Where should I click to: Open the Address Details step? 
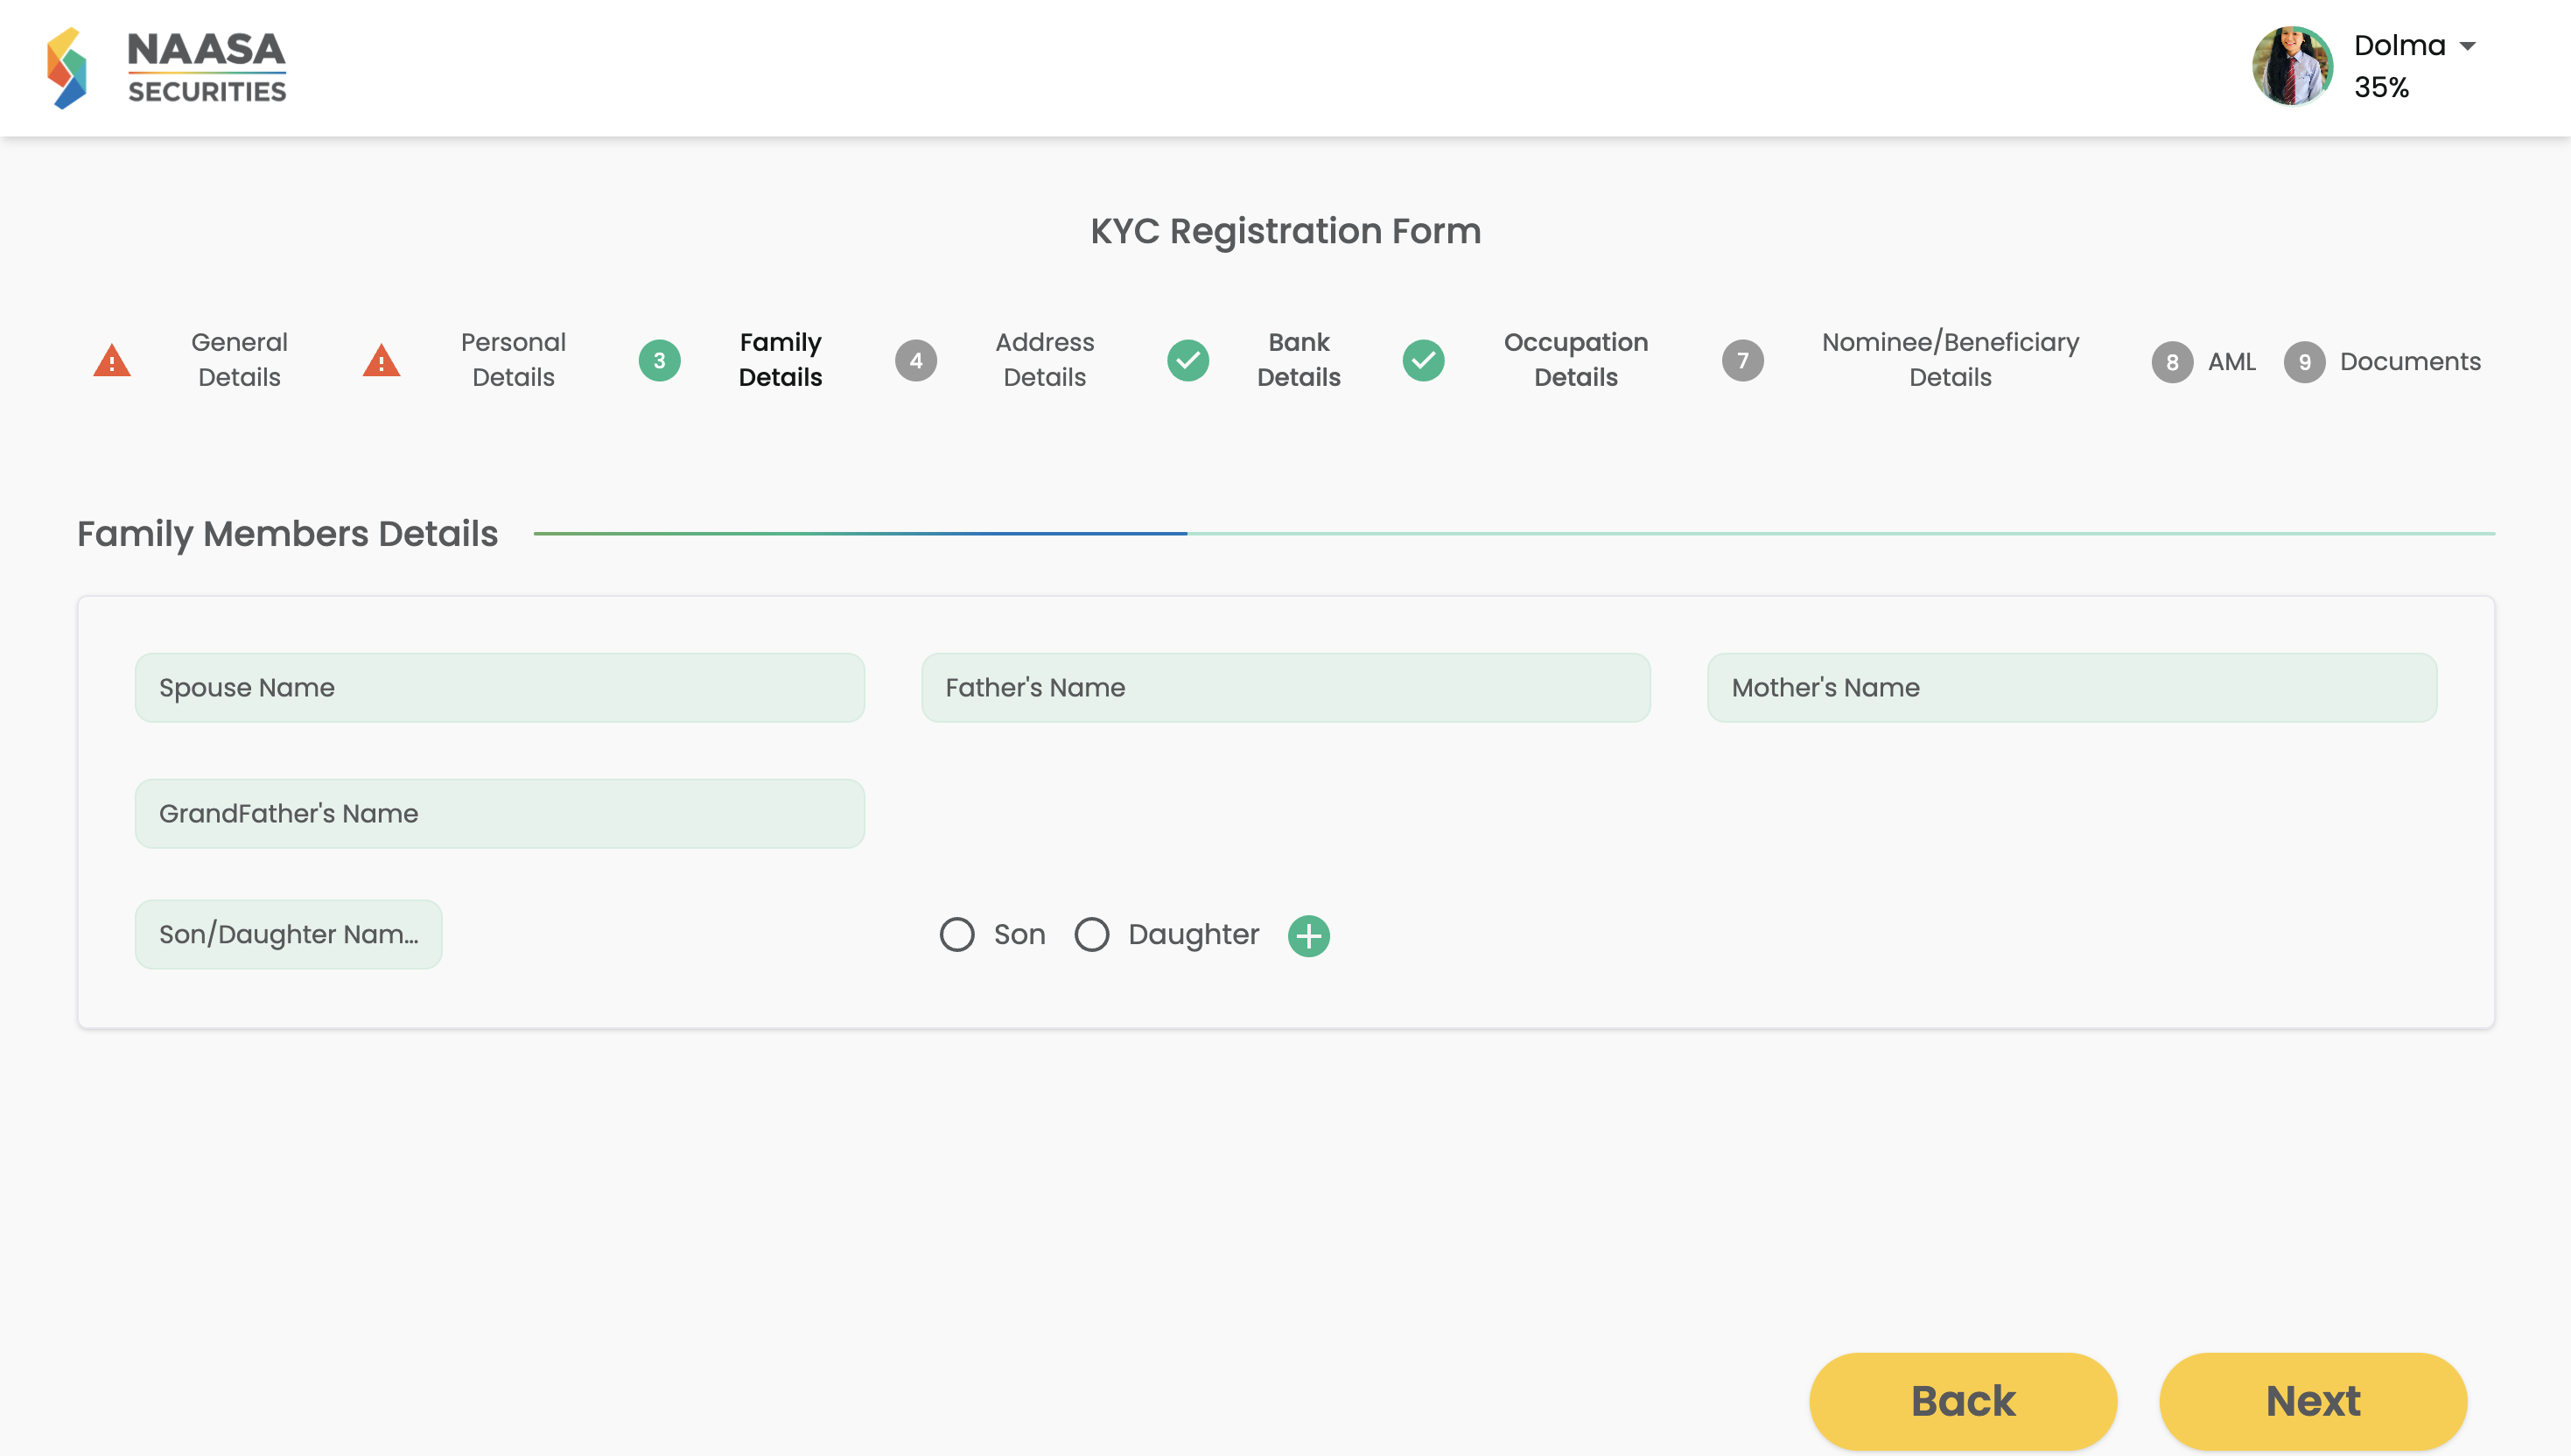pyautogui.click(x=1044, y=360)
